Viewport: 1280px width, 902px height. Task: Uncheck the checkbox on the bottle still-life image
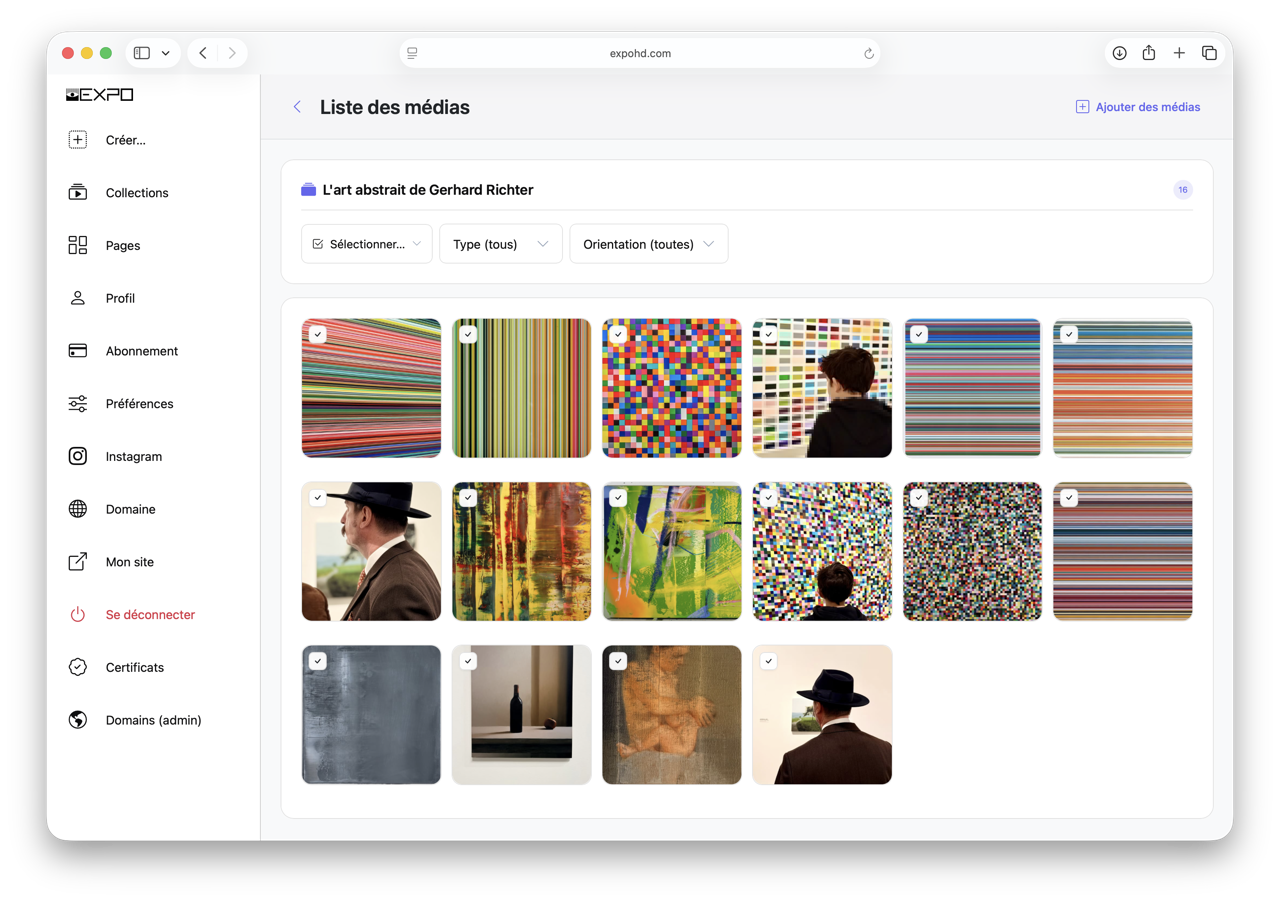[x=468, y=661]
